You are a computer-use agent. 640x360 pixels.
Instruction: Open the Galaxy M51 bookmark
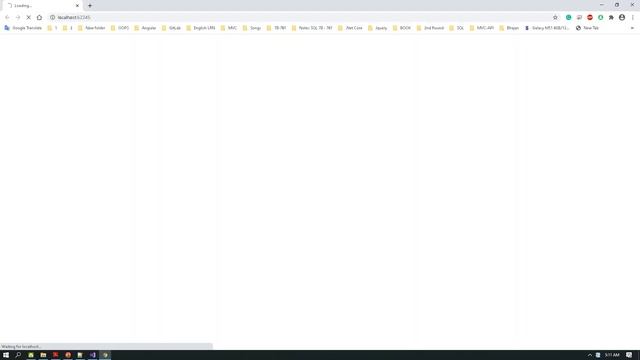click(547, 28)
